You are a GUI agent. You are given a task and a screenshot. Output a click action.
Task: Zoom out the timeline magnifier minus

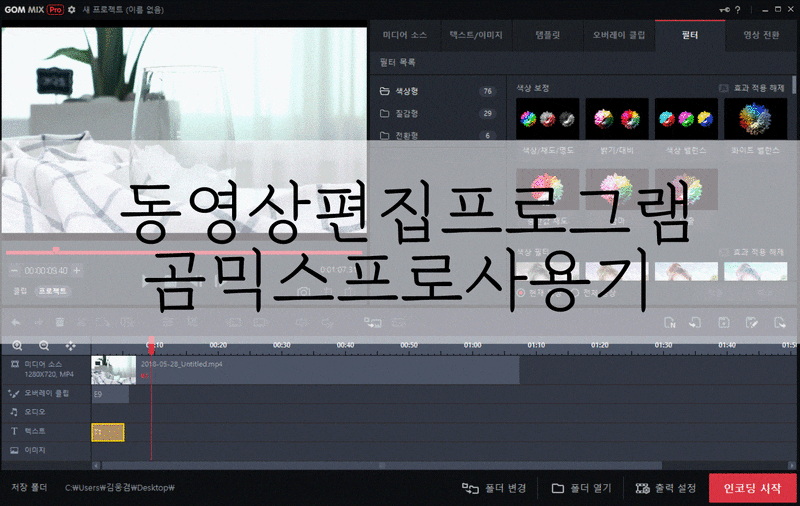pyautogui.click(x=44, y=346)
